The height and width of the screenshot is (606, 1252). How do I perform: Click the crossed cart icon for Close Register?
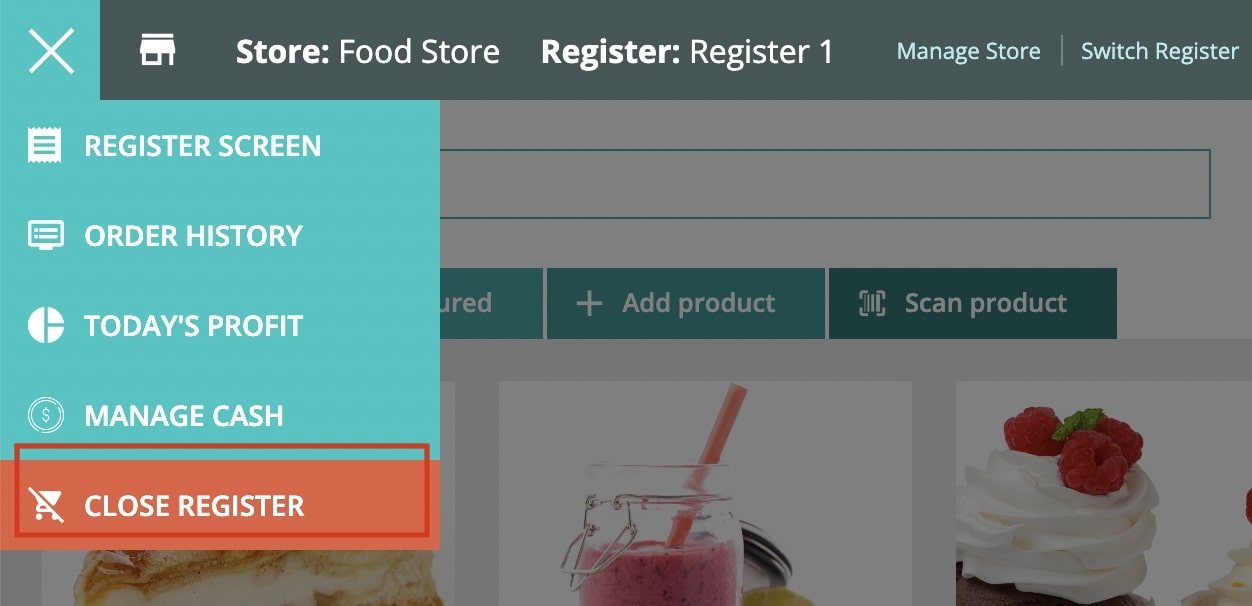click(46, 505)
